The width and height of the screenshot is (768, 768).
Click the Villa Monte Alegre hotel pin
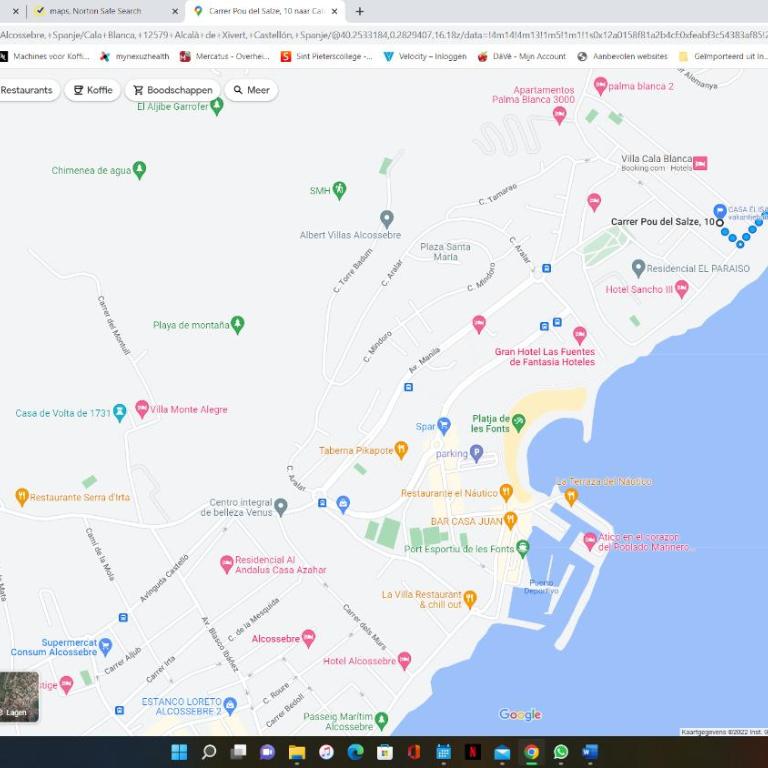[142, 409]
